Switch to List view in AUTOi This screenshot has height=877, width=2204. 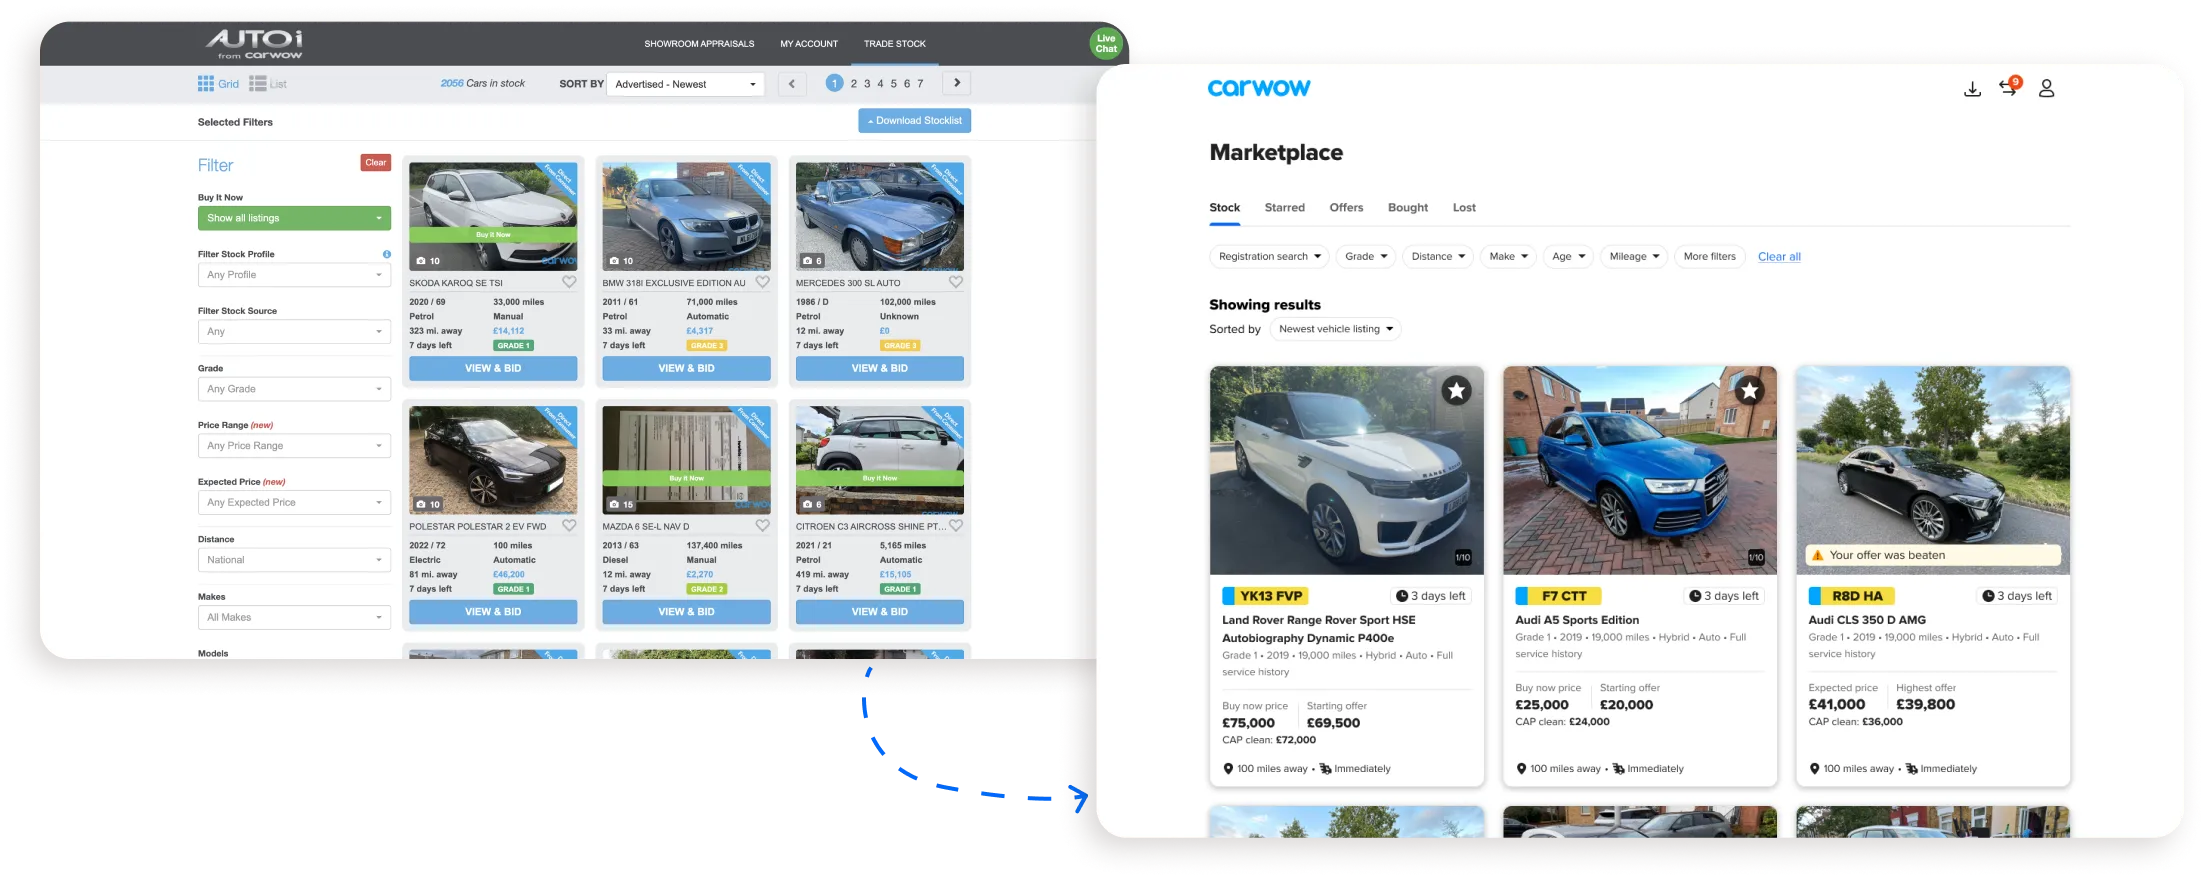(x=268, y=84)
